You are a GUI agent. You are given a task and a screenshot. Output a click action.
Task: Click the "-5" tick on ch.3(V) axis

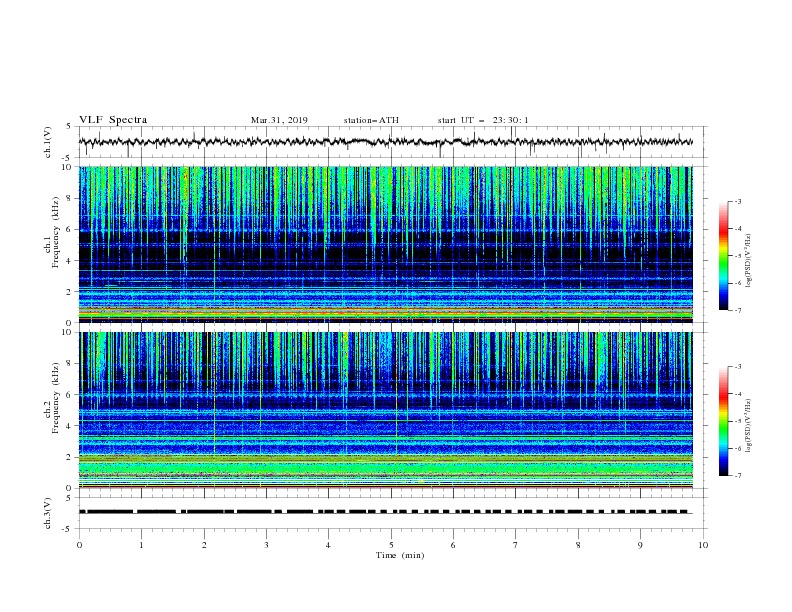[68, 529]
